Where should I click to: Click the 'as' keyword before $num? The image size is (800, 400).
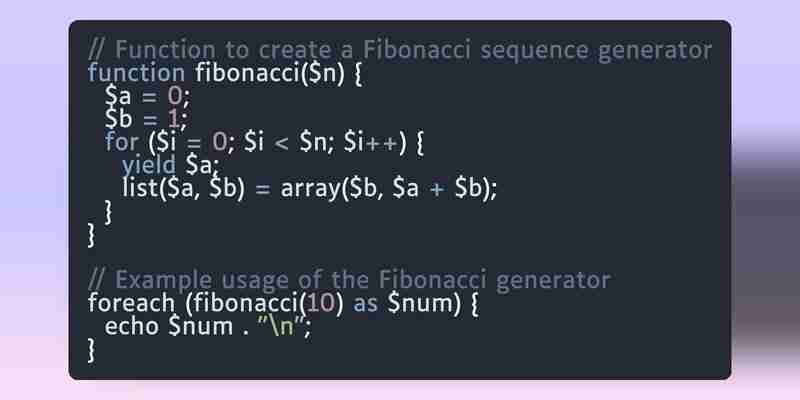365,305
